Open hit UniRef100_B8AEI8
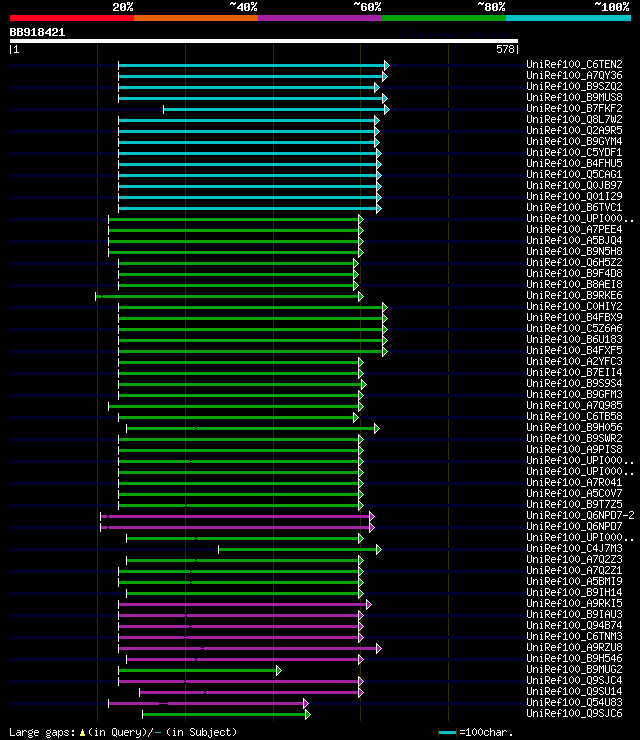 click(x=574, y=285)
